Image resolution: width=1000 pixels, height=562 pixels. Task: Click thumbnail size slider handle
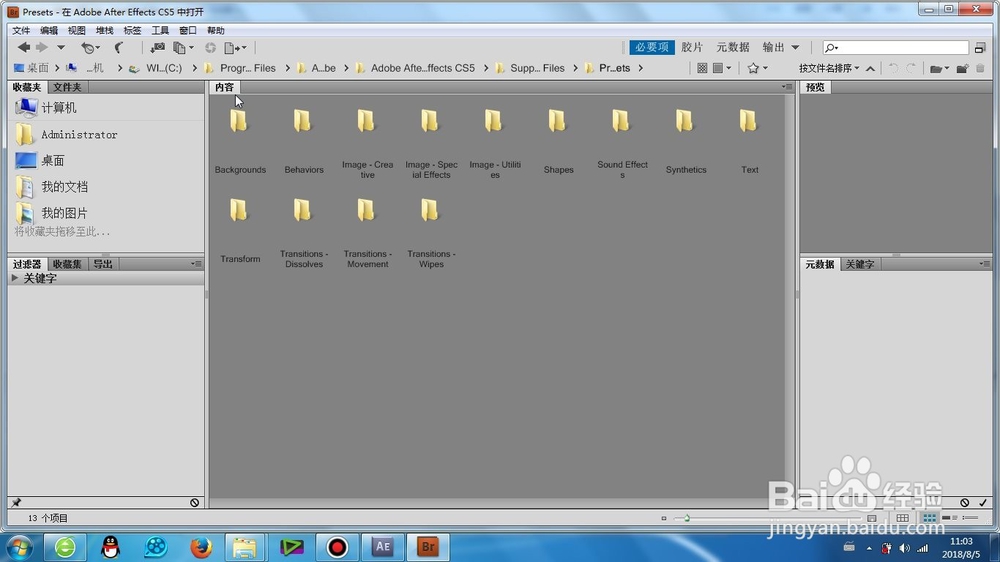tap(687, 518)
